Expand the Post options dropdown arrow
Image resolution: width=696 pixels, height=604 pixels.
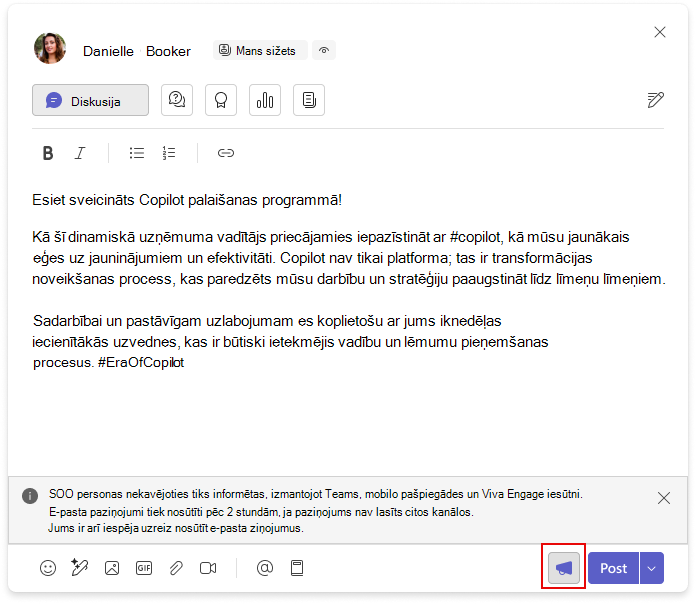tap(652, 568)
